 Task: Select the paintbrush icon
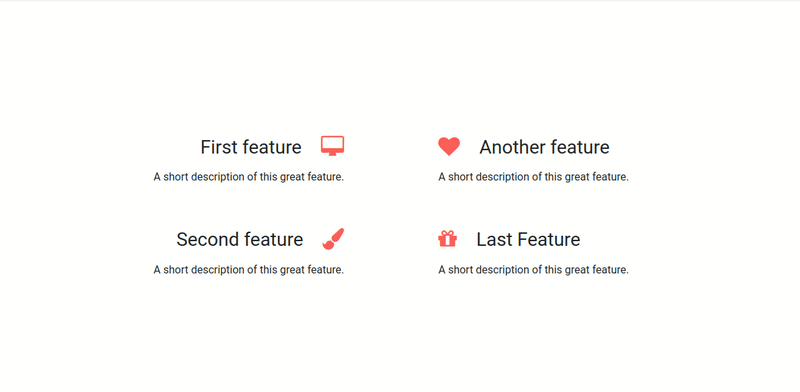(333, 239)
